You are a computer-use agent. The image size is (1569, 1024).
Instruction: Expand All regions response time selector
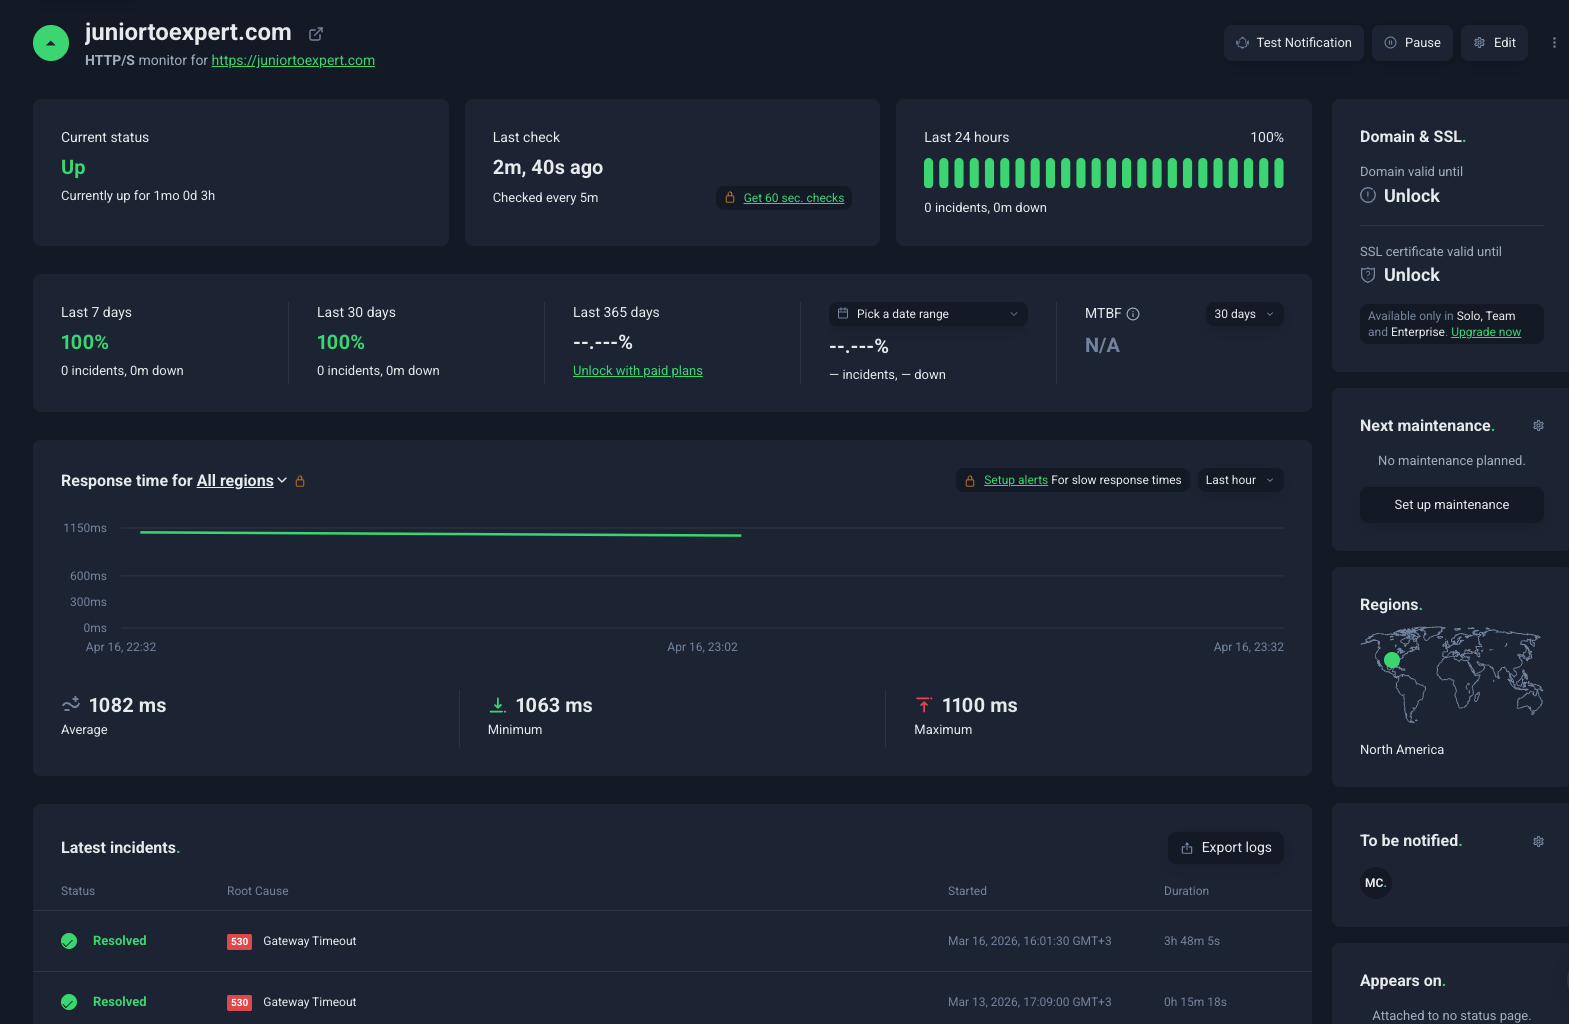point(242,481)
